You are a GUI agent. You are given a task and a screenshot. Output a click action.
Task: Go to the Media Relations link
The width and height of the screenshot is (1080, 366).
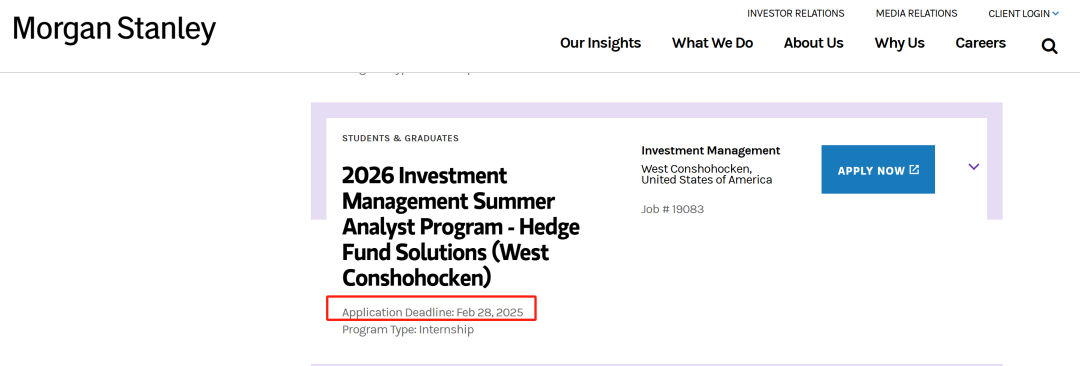(x=916, y=13)
